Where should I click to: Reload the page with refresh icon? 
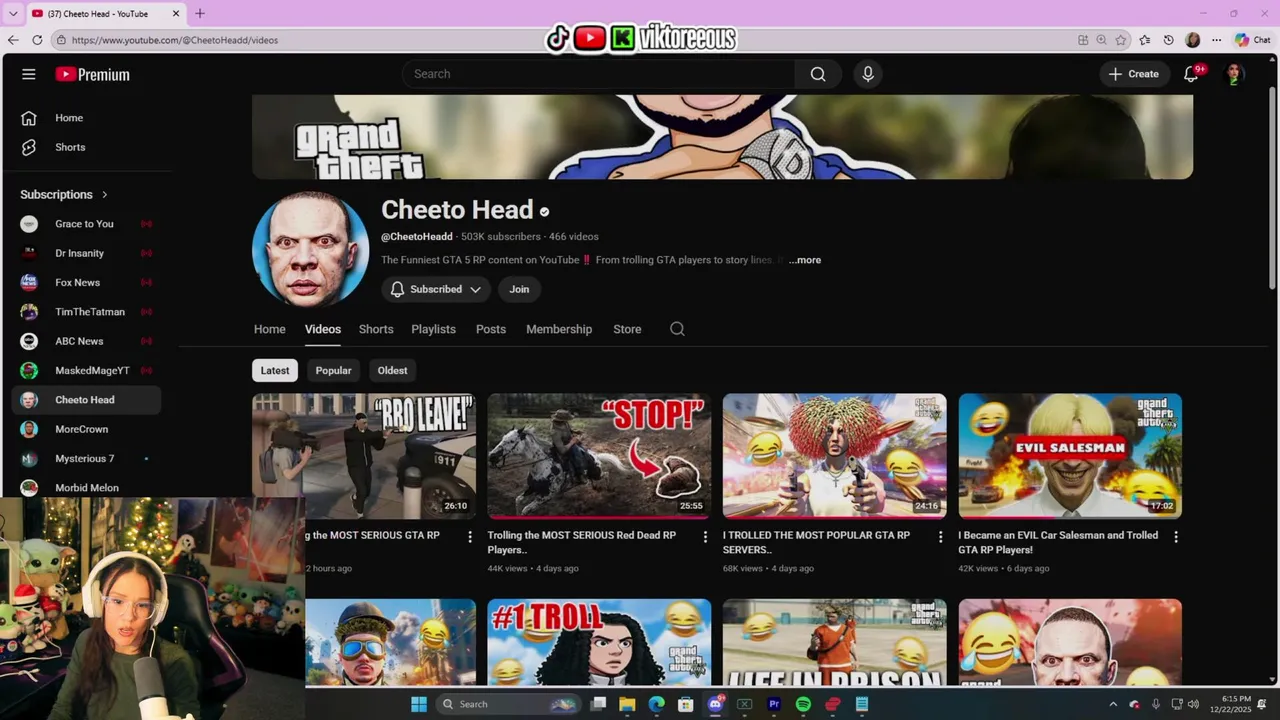(x=37, y=40)
